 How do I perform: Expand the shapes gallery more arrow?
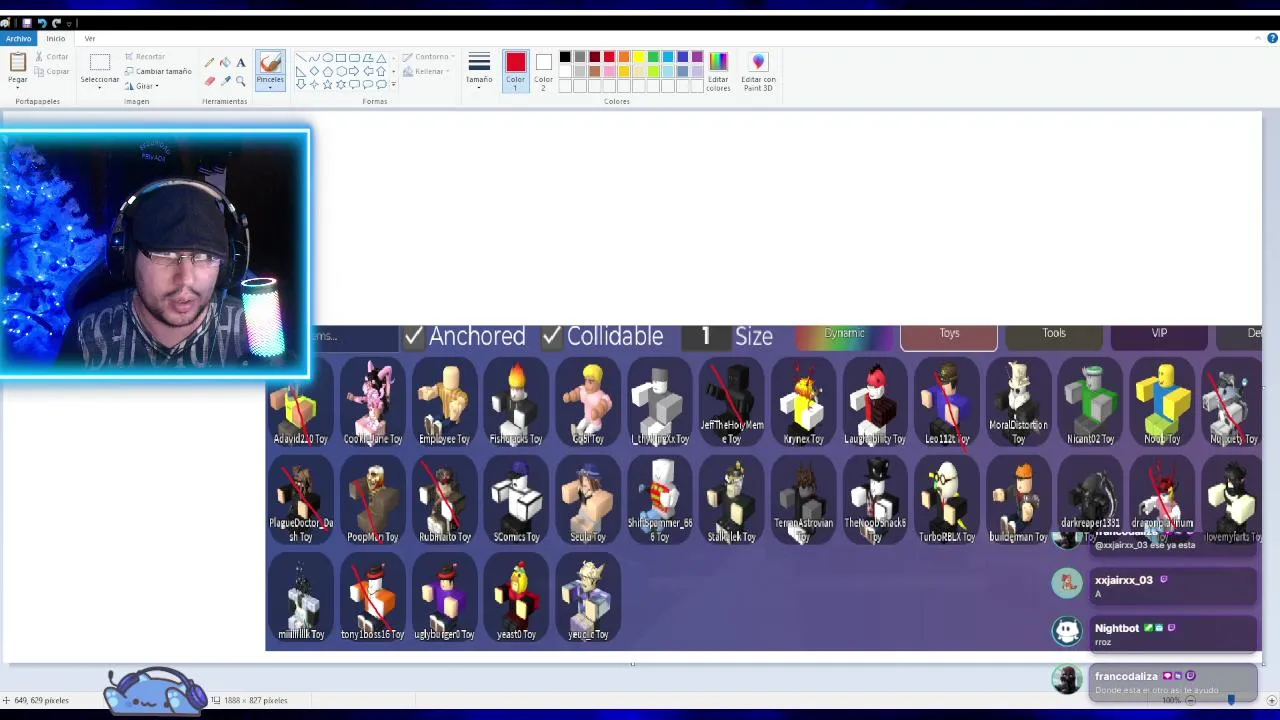(393, 84)
